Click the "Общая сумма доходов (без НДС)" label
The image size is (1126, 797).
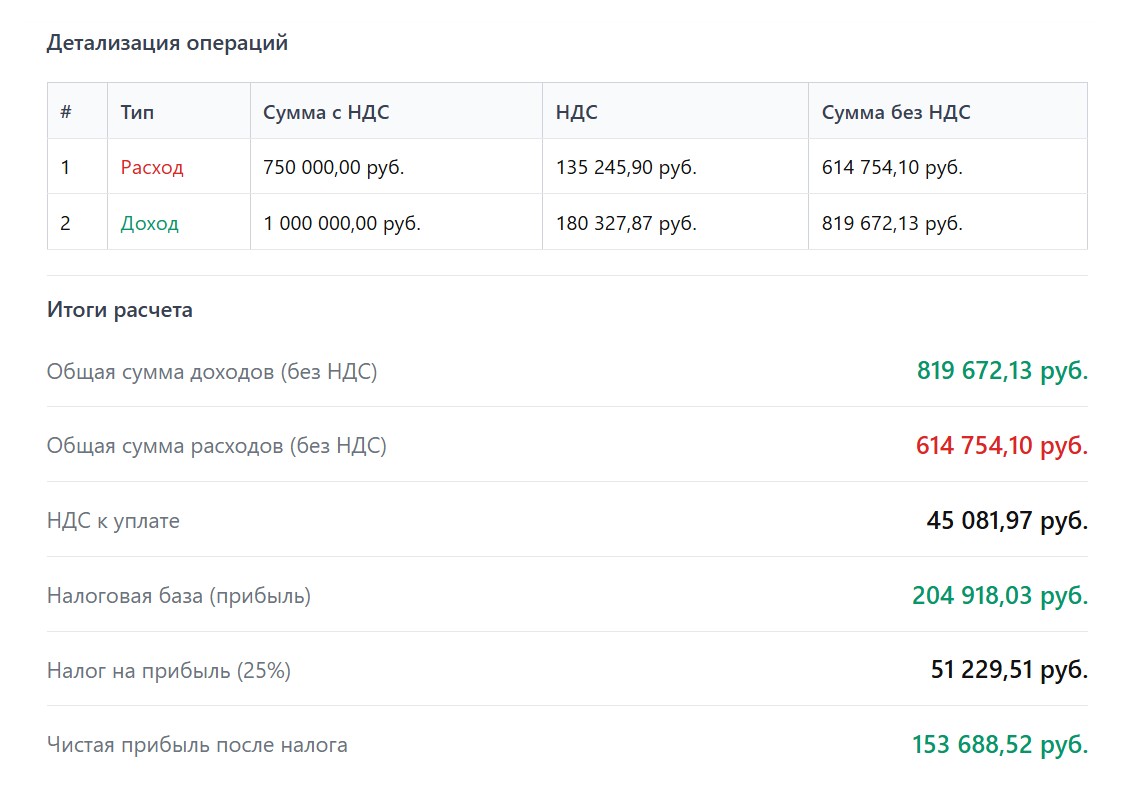pyautogui.click(x=212, y=372)
